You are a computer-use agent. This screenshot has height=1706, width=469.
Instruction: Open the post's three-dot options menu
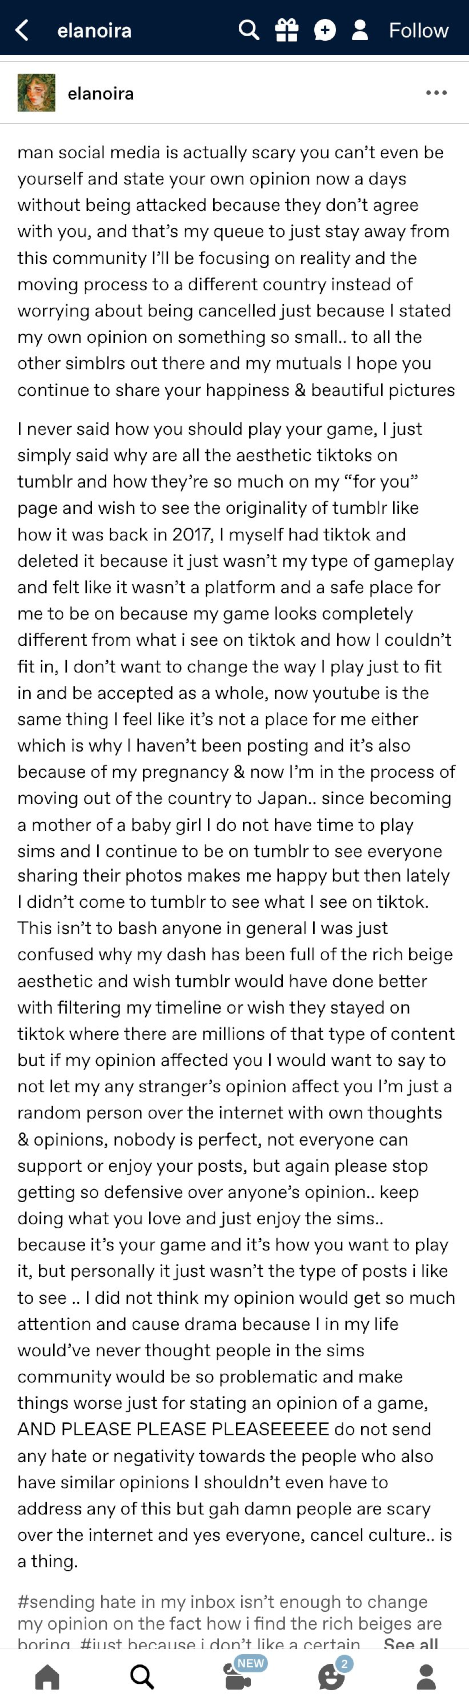point(437,93)
